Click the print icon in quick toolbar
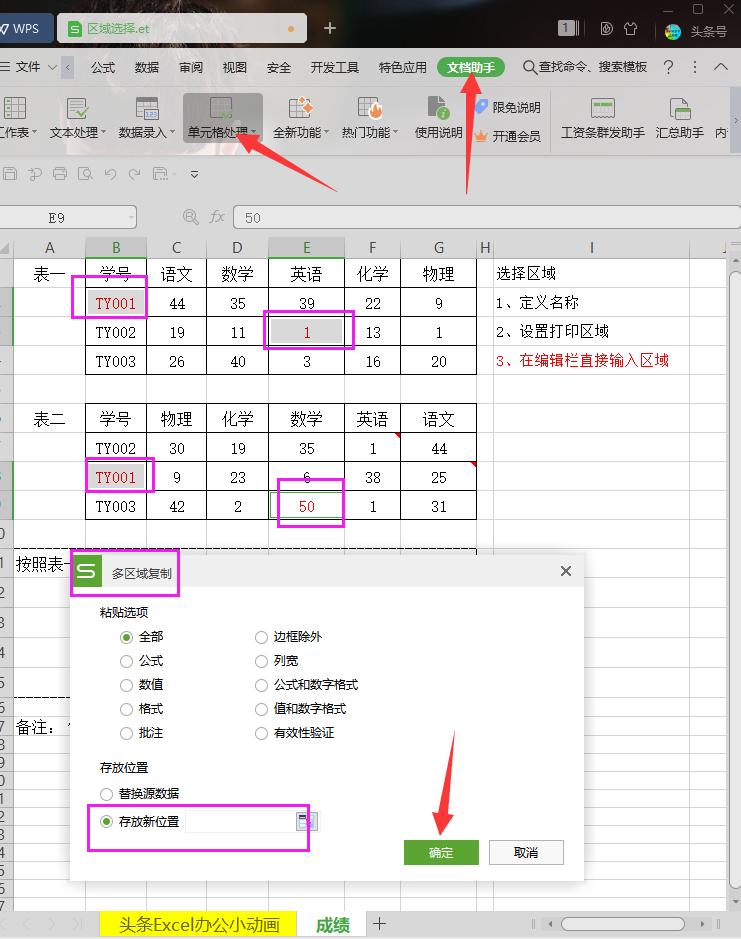Screen dimensions: 741x939 [x=60, y=174]
